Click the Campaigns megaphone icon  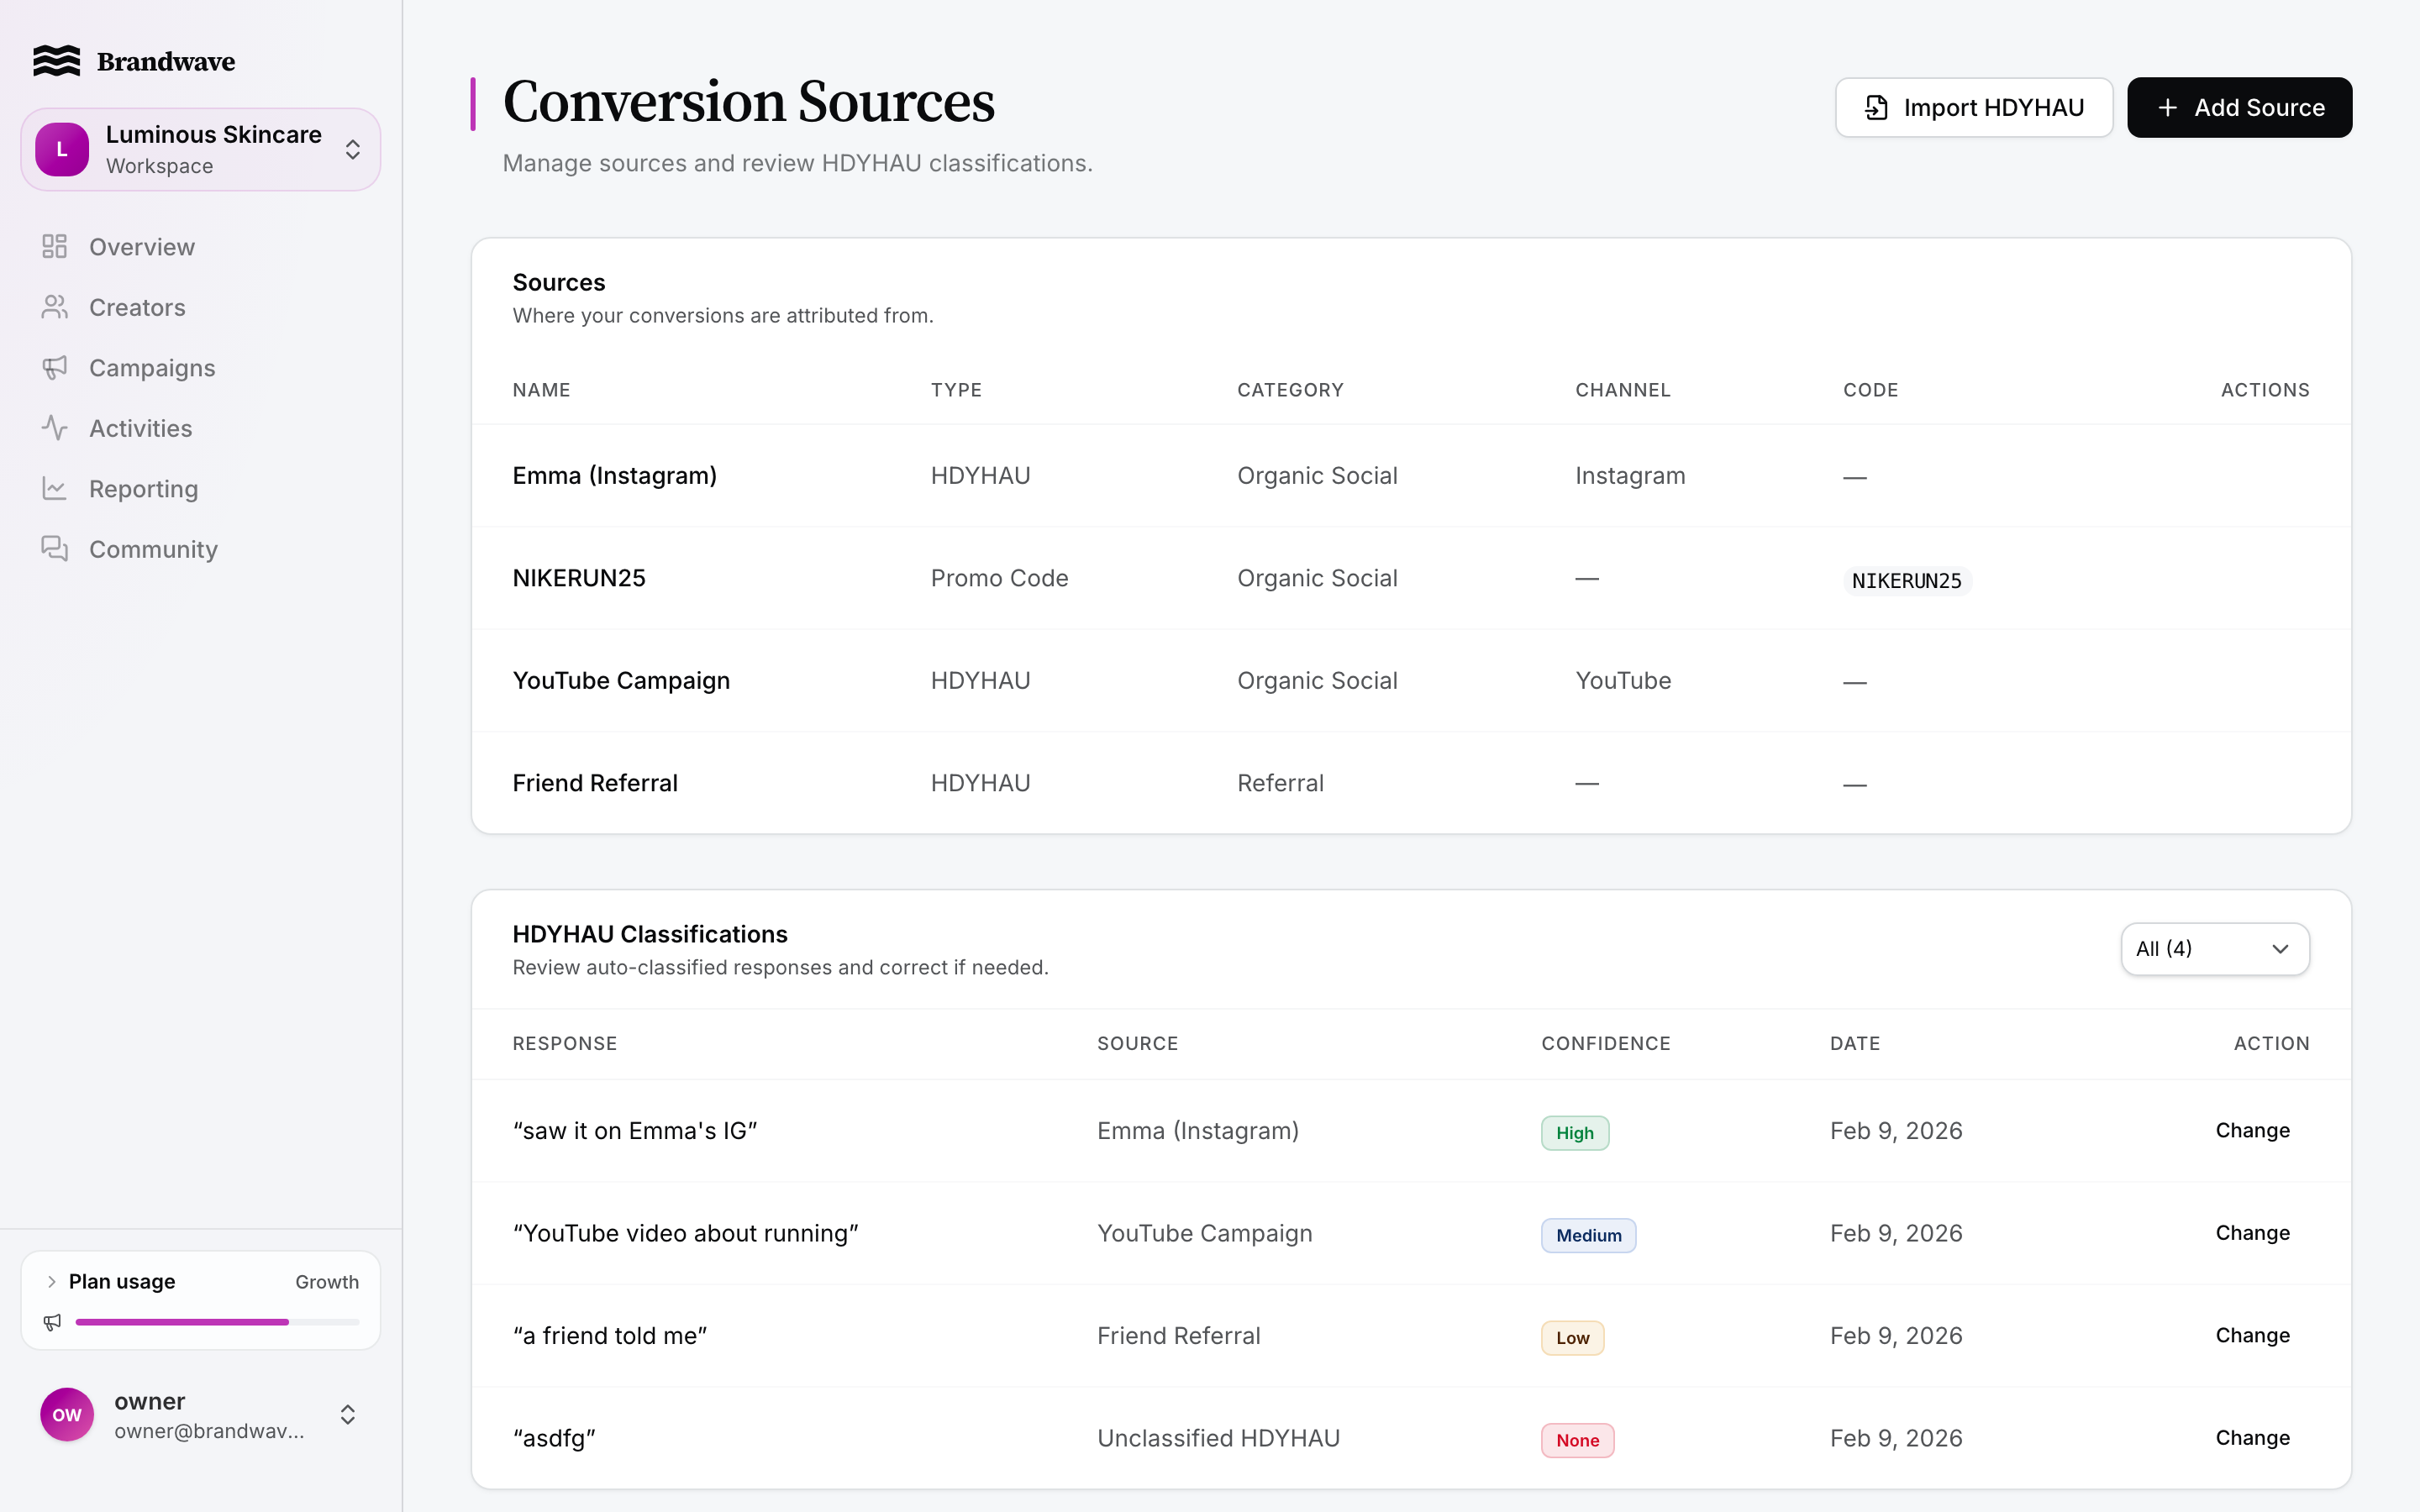pyautogui.click(x=54, y=368)
